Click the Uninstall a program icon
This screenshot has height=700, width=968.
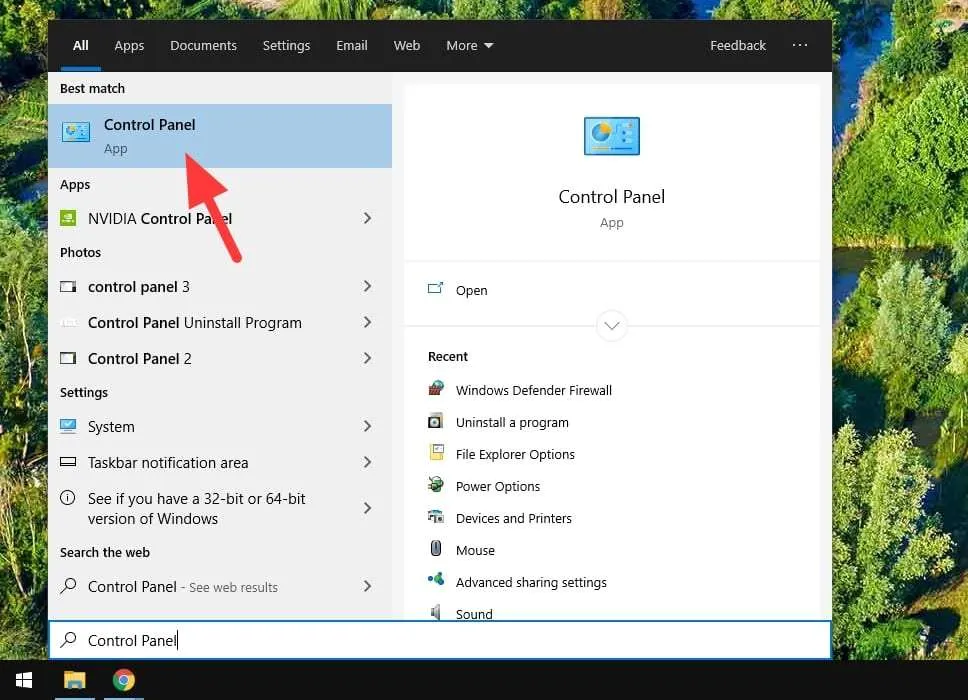tap(436, 422)
